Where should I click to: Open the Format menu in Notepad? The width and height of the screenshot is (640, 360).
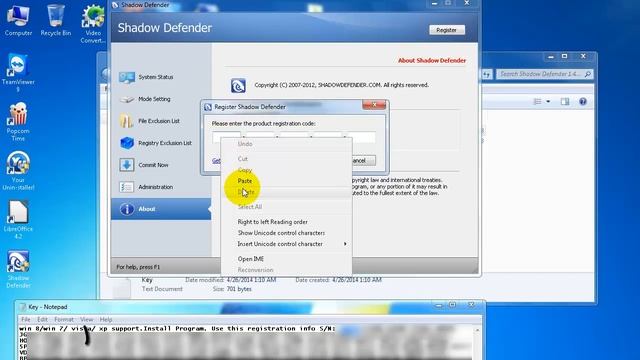click(64, 320)
